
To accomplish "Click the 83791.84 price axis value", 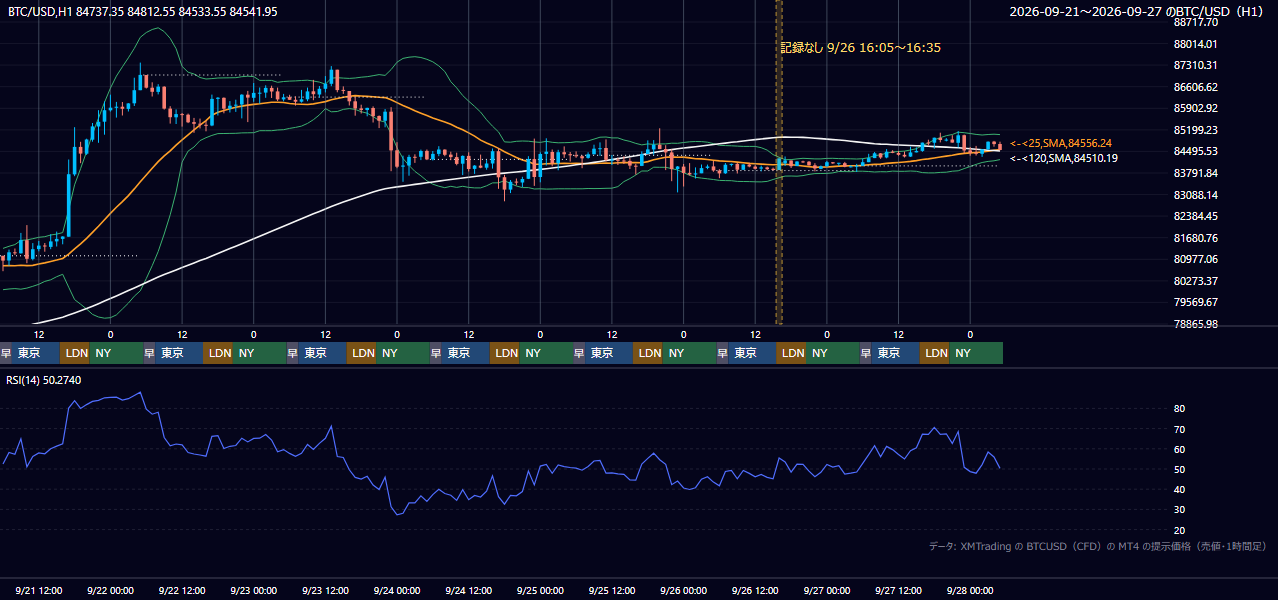I will tap(1195, 173).
